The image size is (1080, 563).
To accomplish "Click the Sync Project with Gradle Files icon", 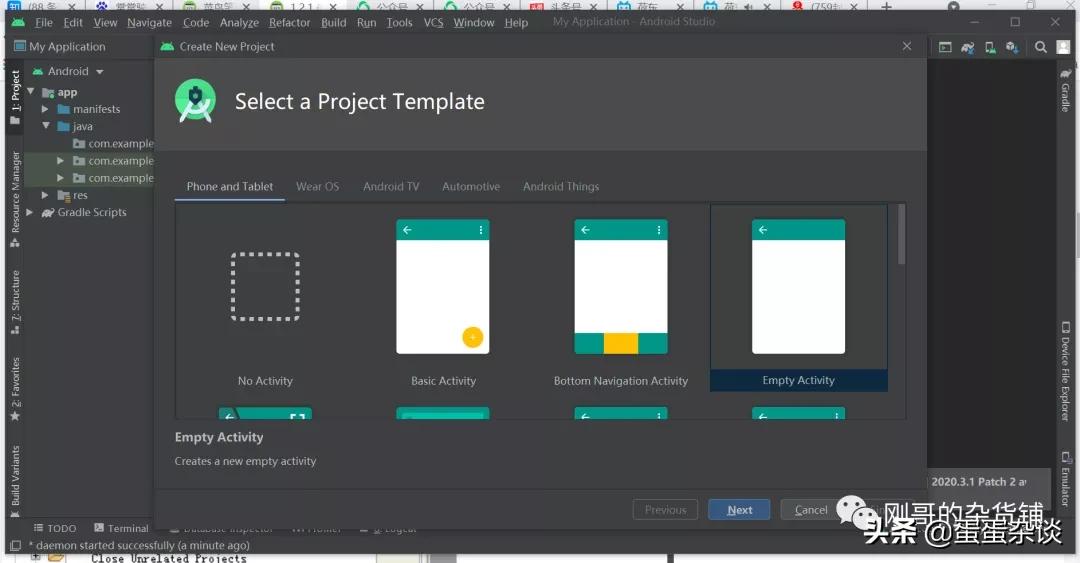I will pos(967,47).
